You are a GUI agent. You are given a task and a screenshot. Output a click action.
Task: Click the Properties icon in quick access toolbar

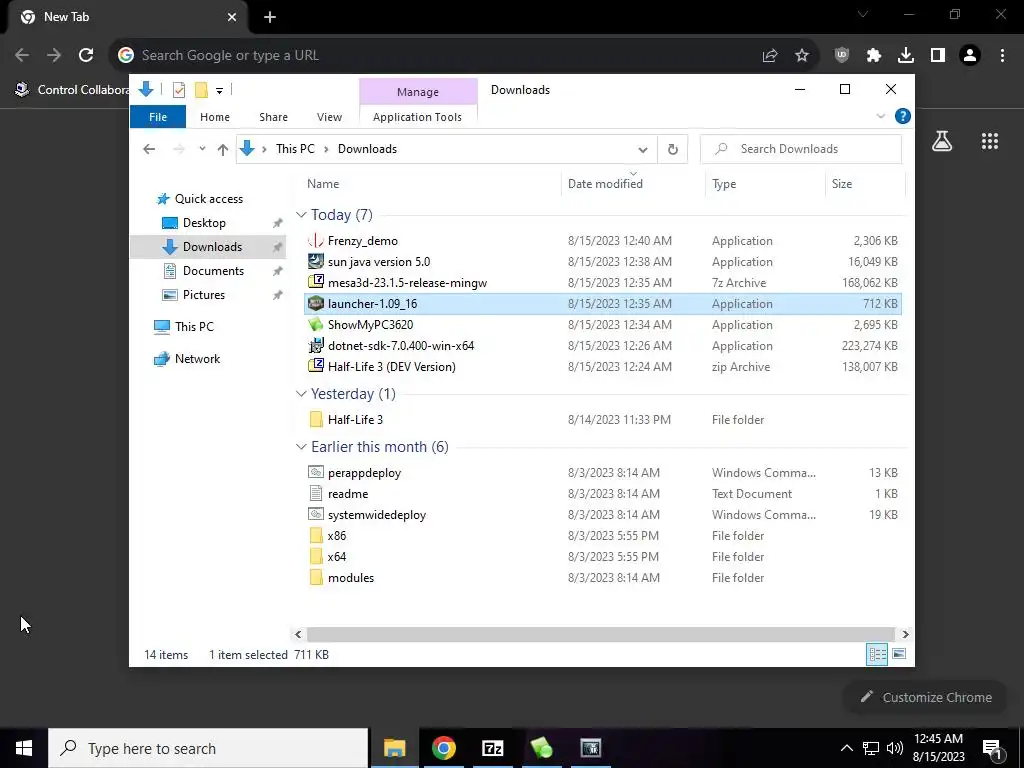point(179,90)
